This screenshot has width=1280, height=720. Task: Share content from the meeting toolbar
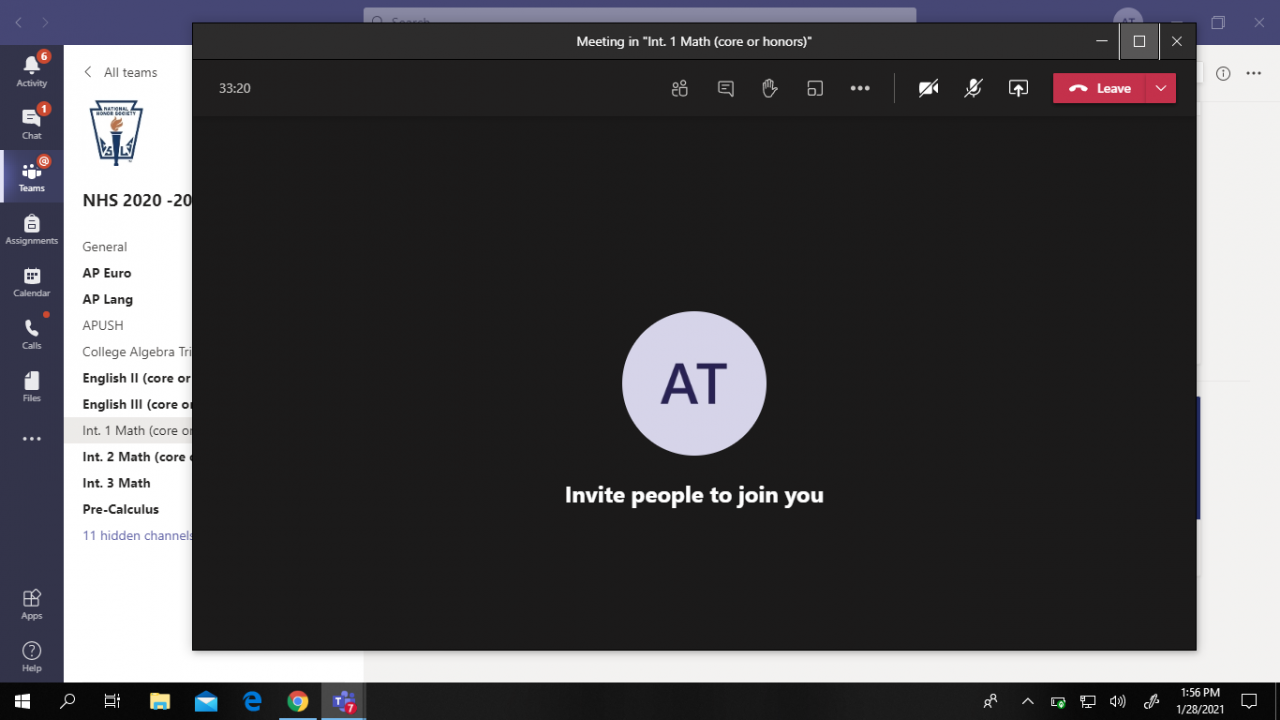tap(1018, 88)
